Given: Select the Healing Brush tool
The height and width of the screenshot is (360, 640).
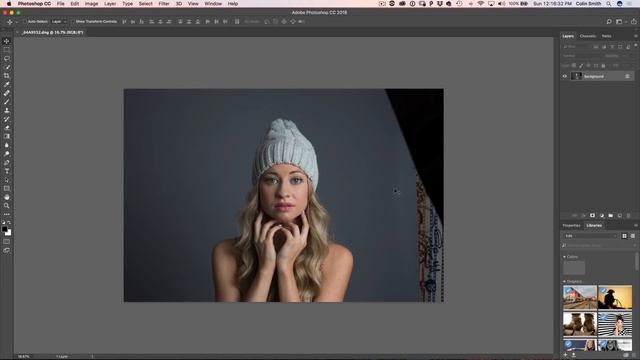Looking at the screenshot, I should pyautogui.click(x=7, y=93).
